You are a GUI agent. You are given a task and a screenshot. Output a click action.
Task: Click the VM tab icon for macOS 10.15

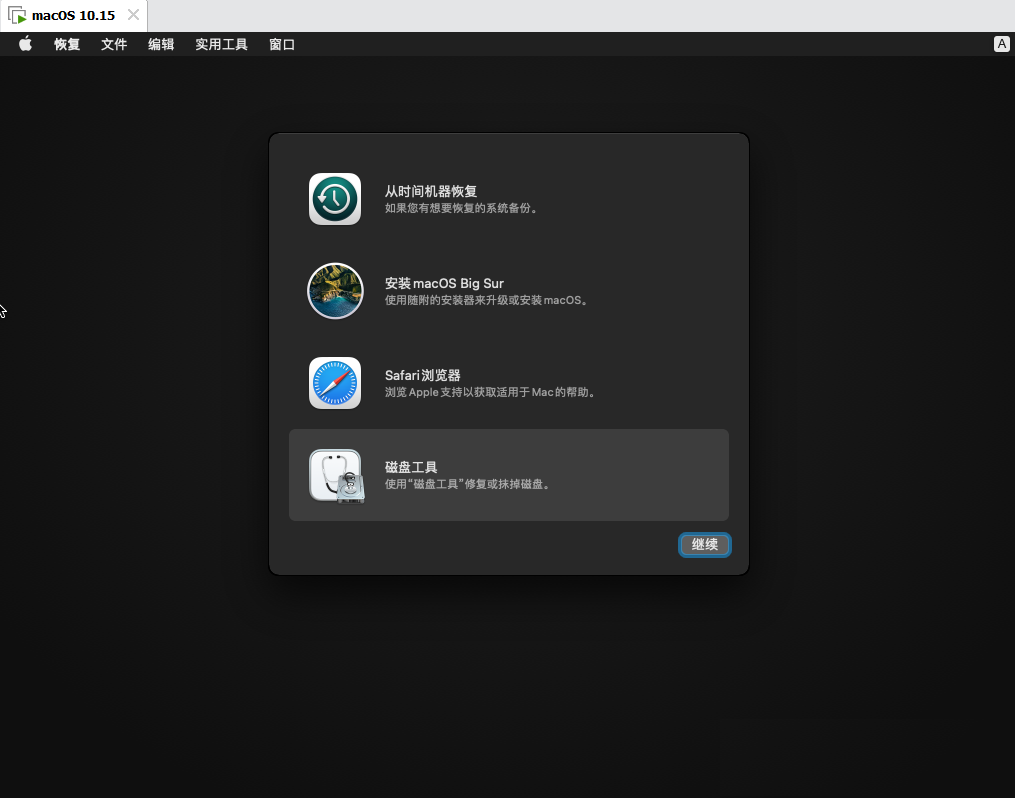(x=17, y=15)
